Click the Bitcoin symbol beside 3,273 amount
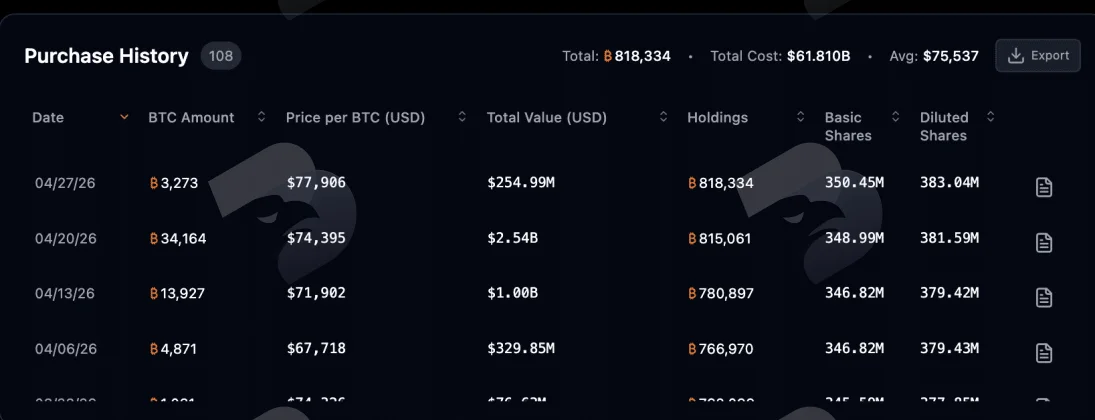 (154, 183)
